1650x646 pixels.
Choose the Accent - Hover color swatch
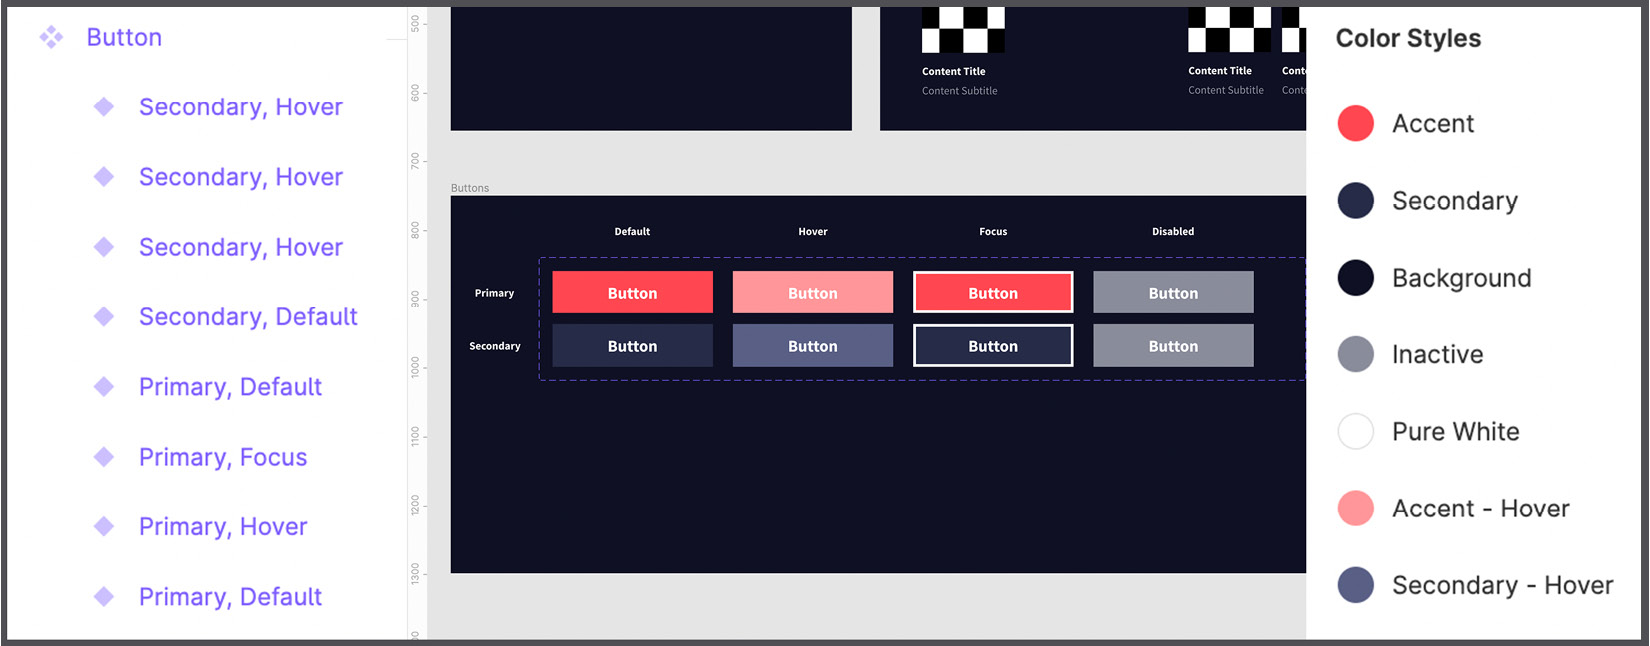[x=1355, y=509]
